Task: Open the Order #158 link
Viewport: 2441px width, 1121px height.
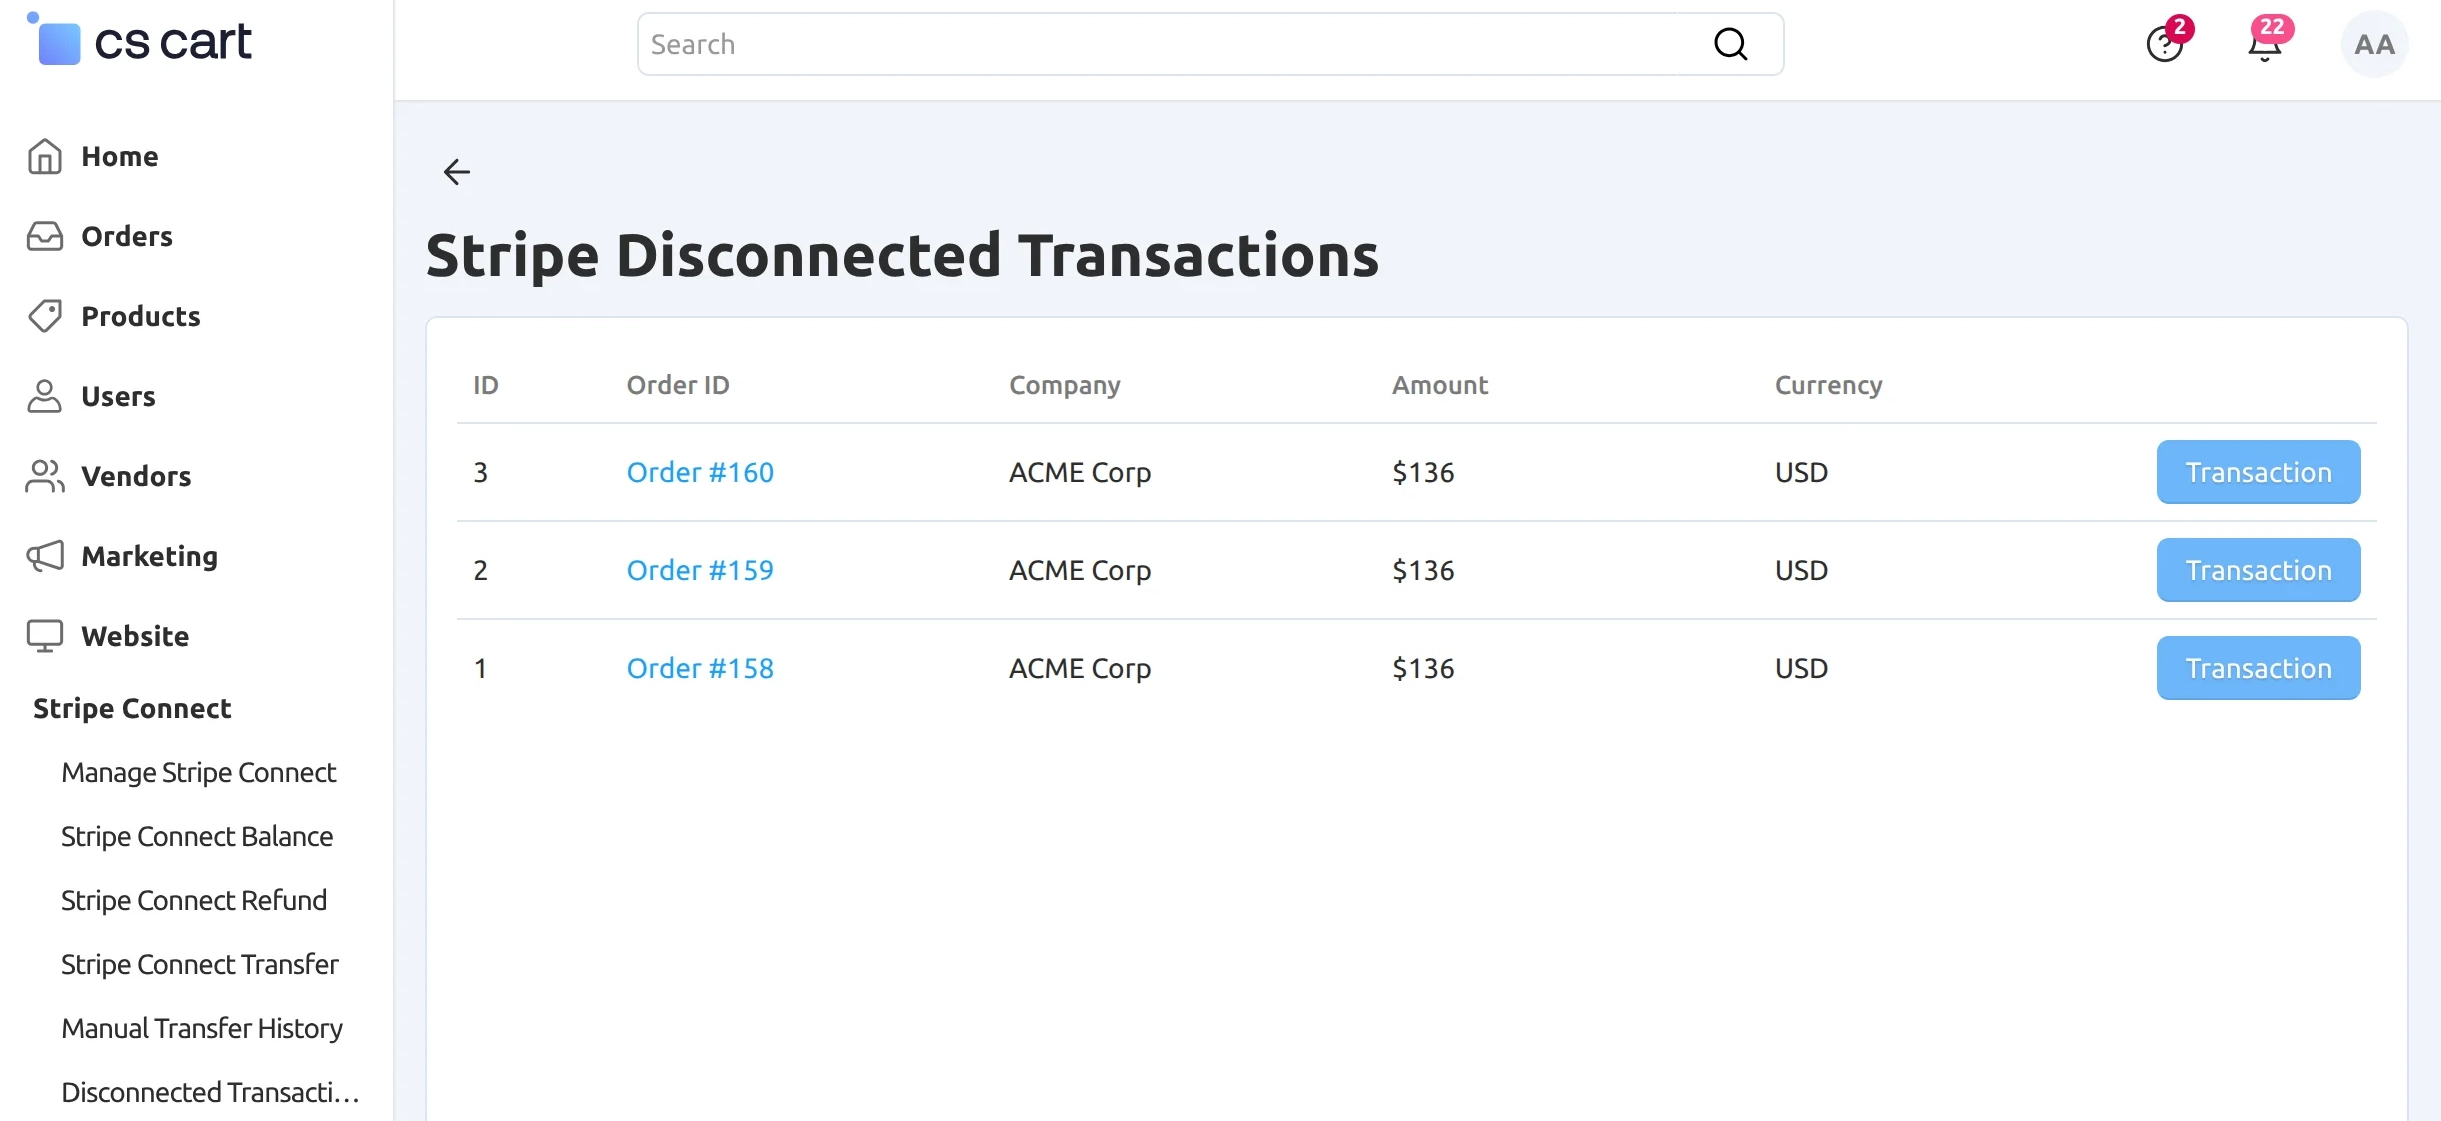Action: [x=700, y=668]
